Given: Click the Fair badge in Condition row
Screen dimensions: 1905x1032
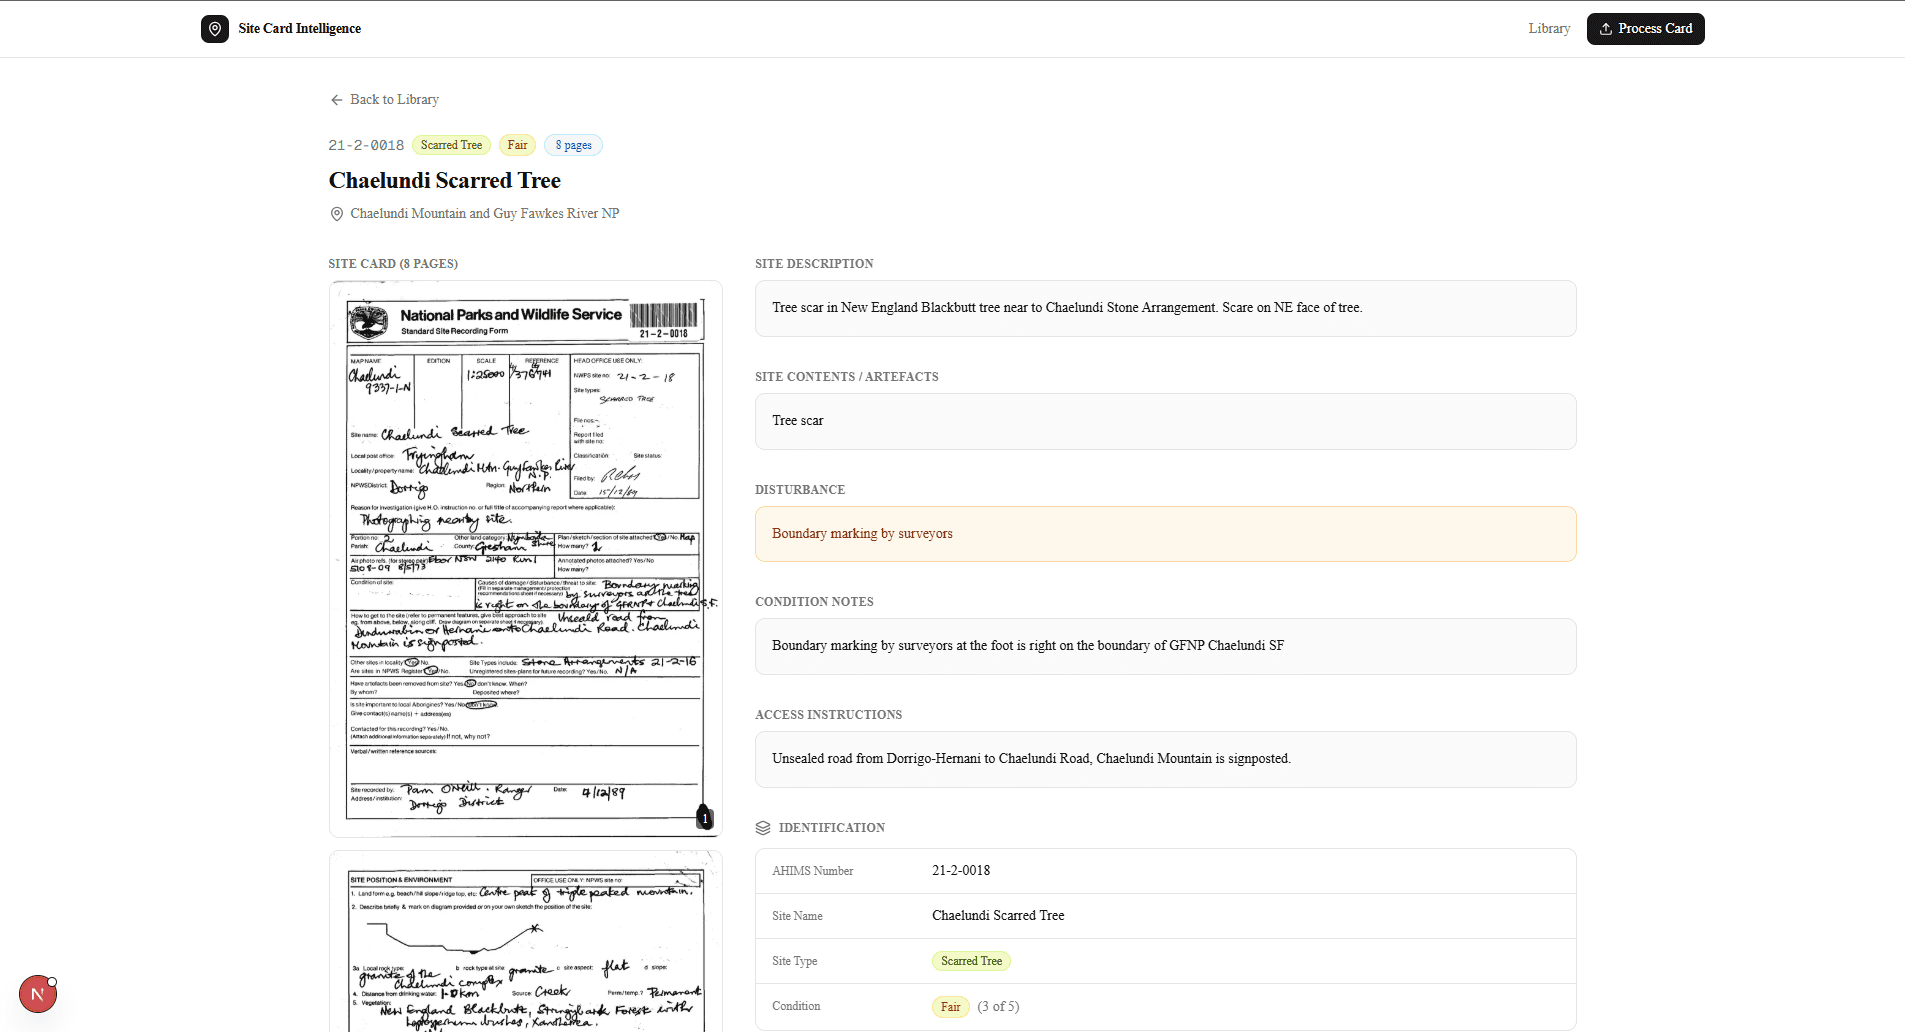Looking at the screenshot, I should [x=950, y=1007].
